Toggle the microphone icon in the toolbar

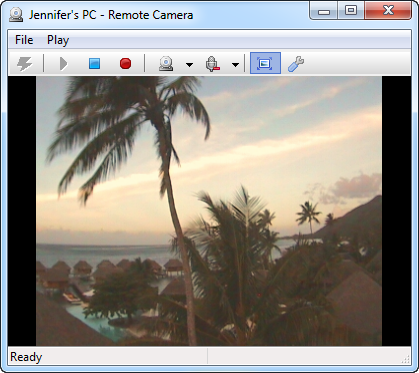pos(213,63)
